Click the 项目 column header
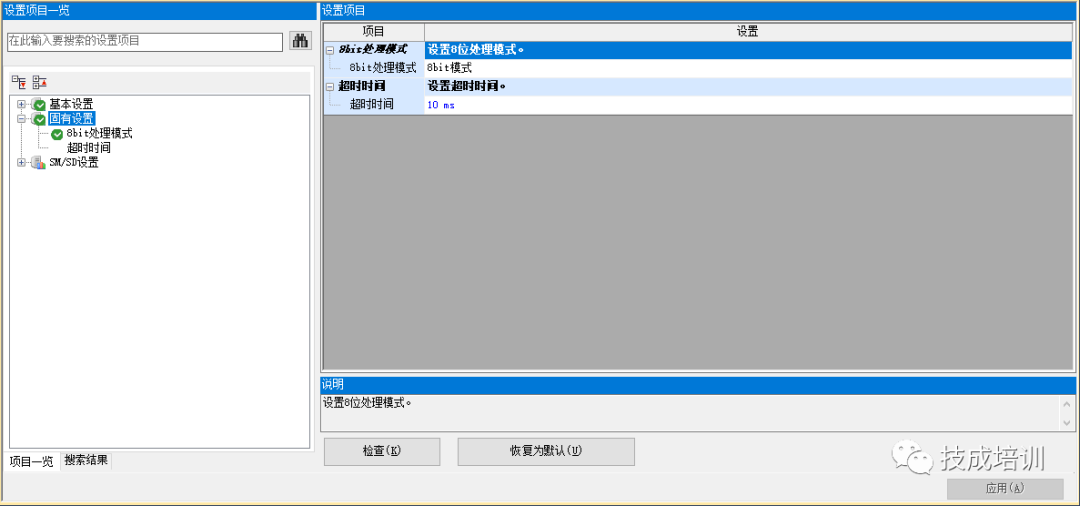Image resolution: width=1080 pixels, height=506 pixels. click(374, 32)
